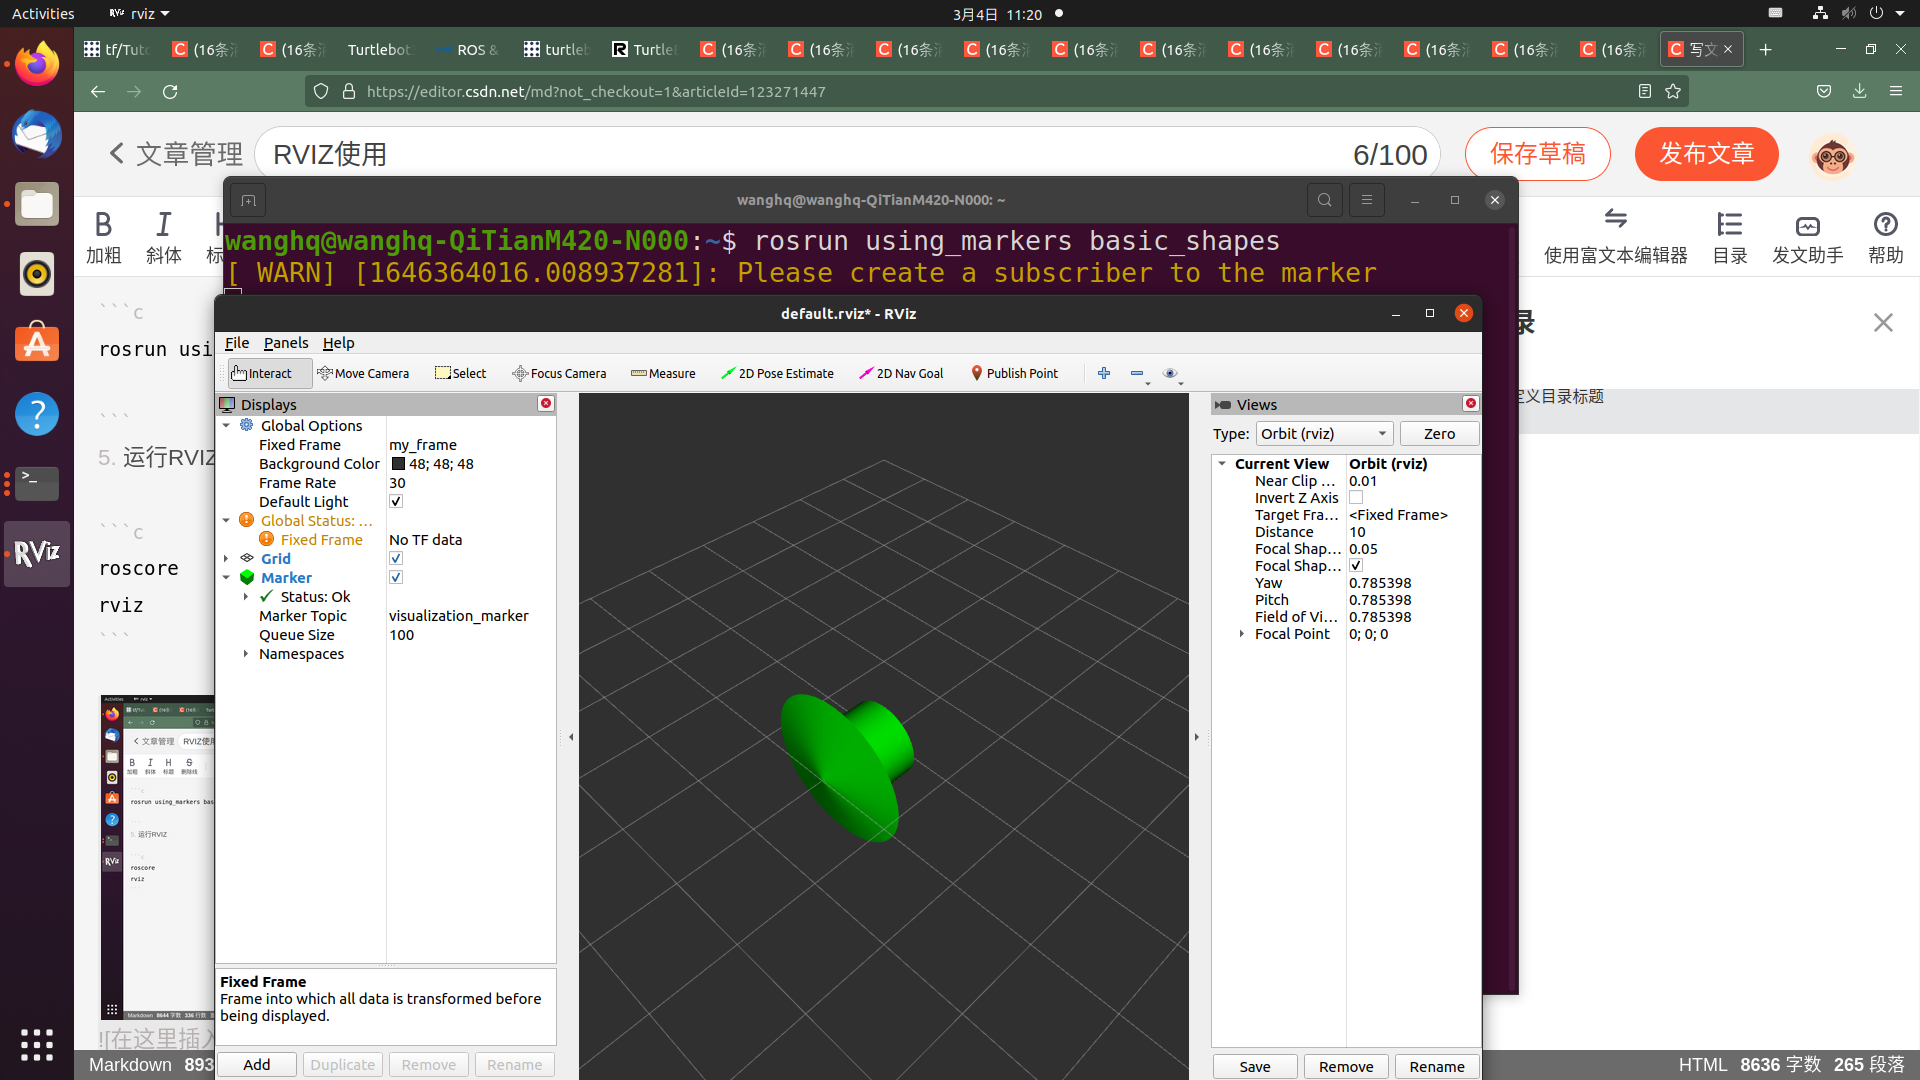Open the File menu of RViz
The height and width of the screenshot is (1080, 1920).
(237, 342)
